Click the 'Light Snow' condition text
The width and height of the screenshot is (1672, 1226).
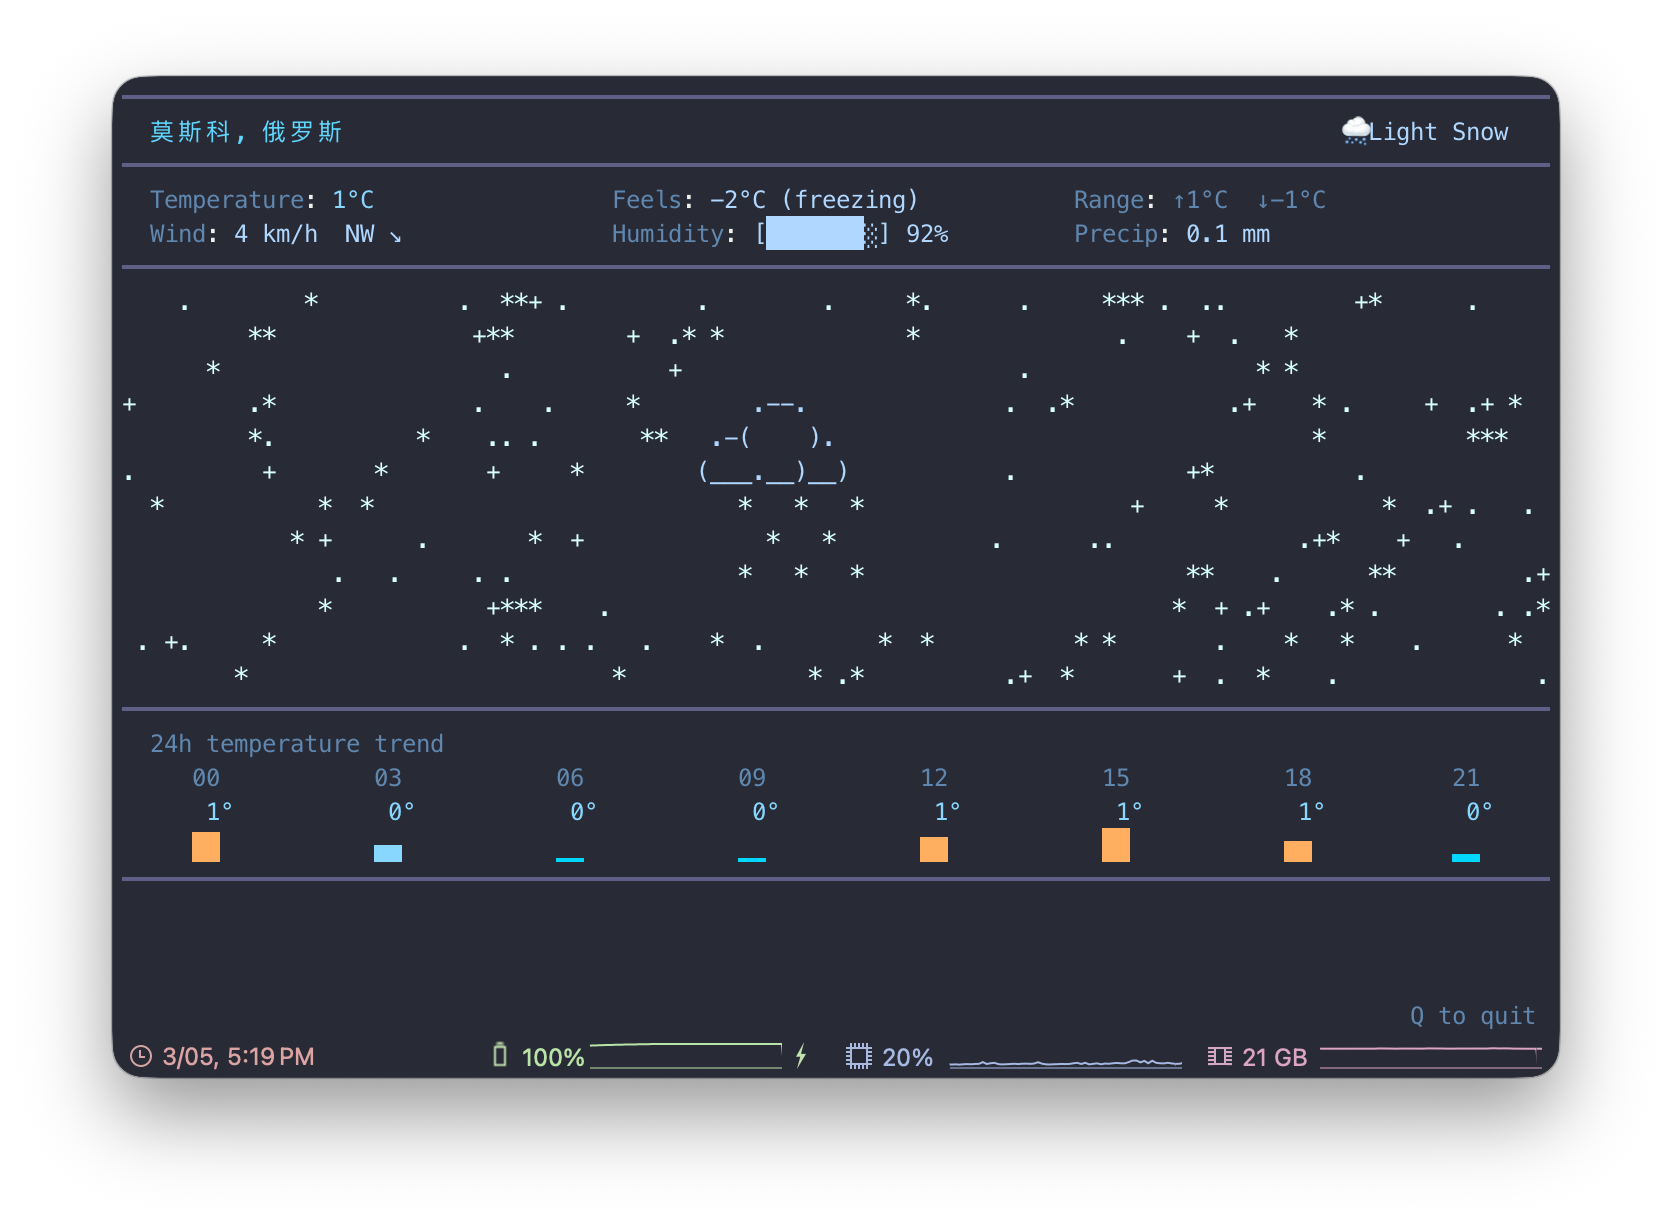pyautogui.click(x=1439, y=132)
